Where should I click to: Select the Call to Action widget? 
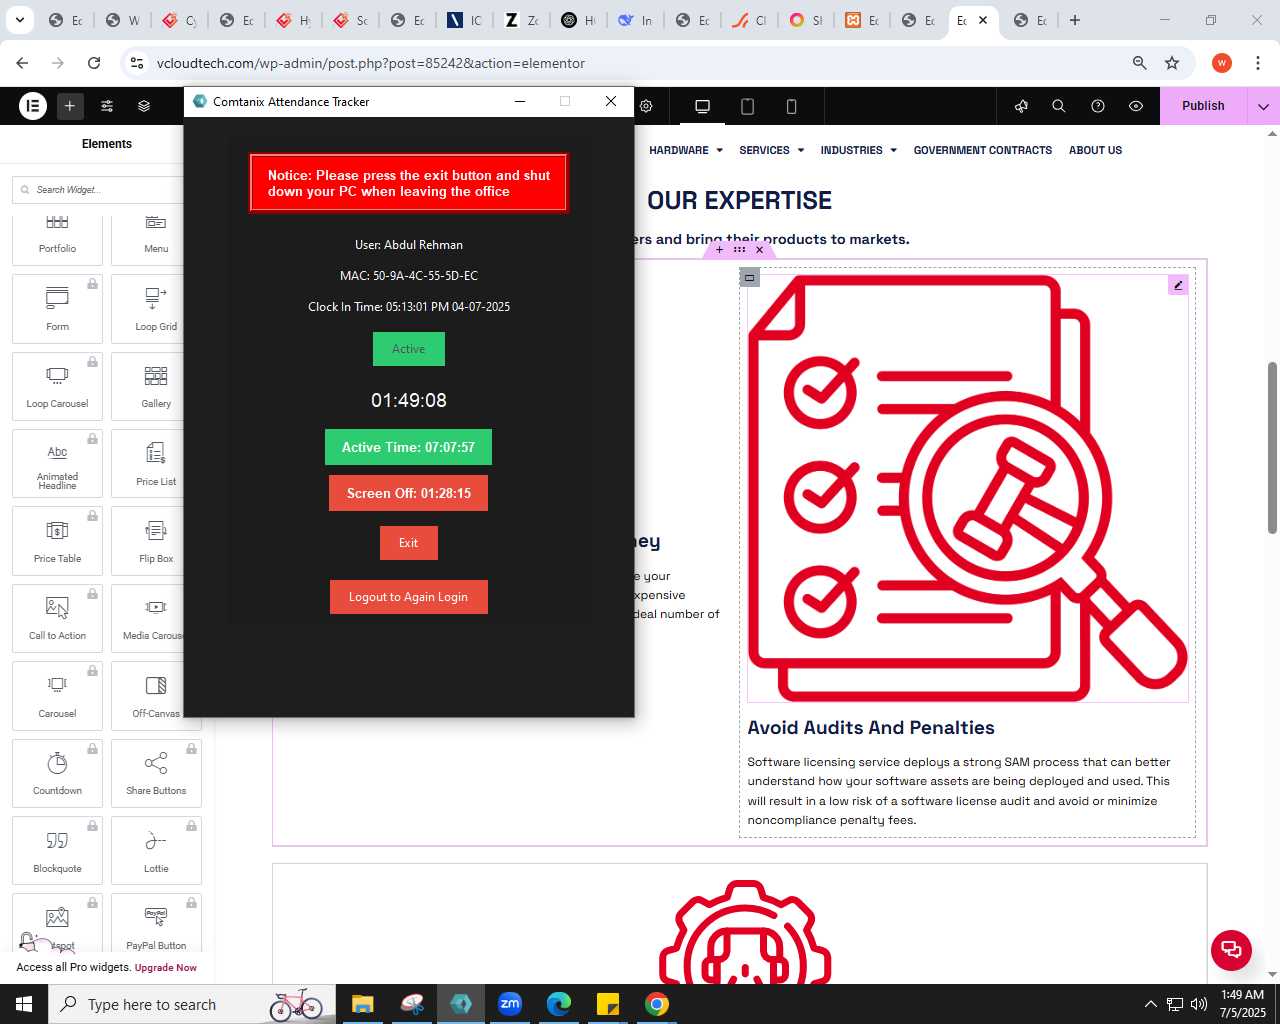click(x=57, y=618)
